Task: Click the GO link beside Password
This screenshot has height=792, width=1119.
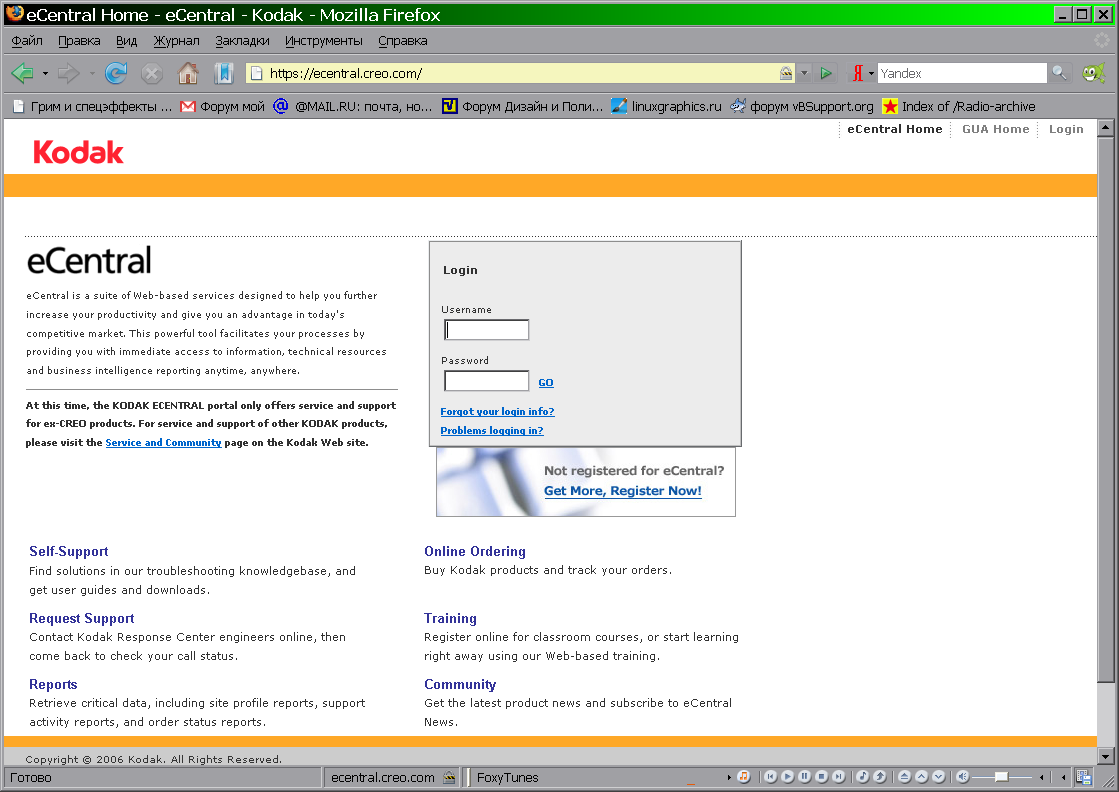Action: (546, 382)
